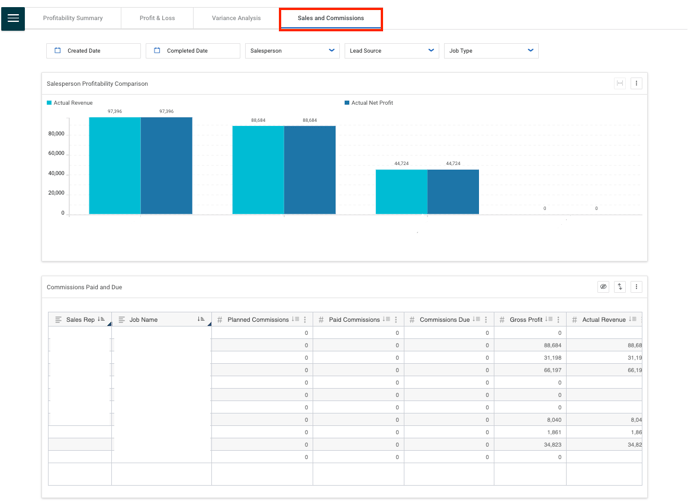Open the Completed Date filter field
The width and height of the screenshot is (688, 504).
click(x=193, y=51)
